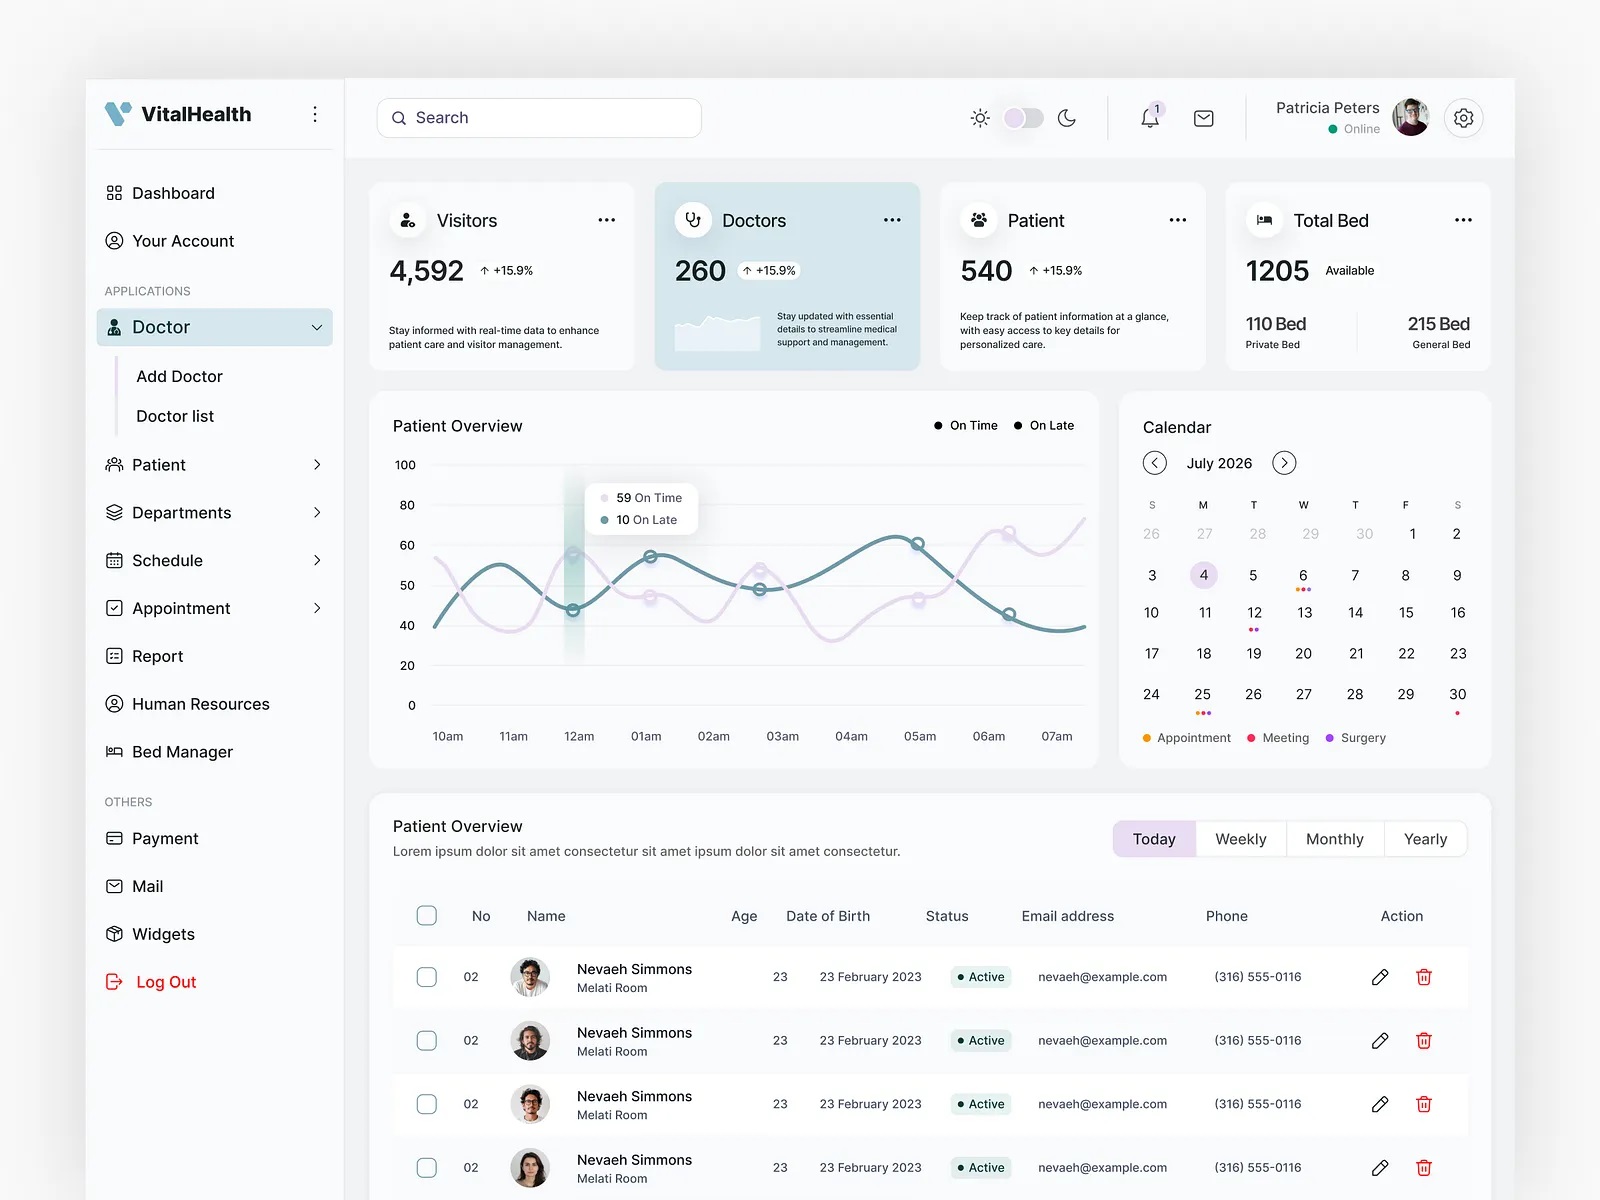Open Widgets in the sidebar
The width and height of the screenshot is (1600, 1200).
click(150, 934)
